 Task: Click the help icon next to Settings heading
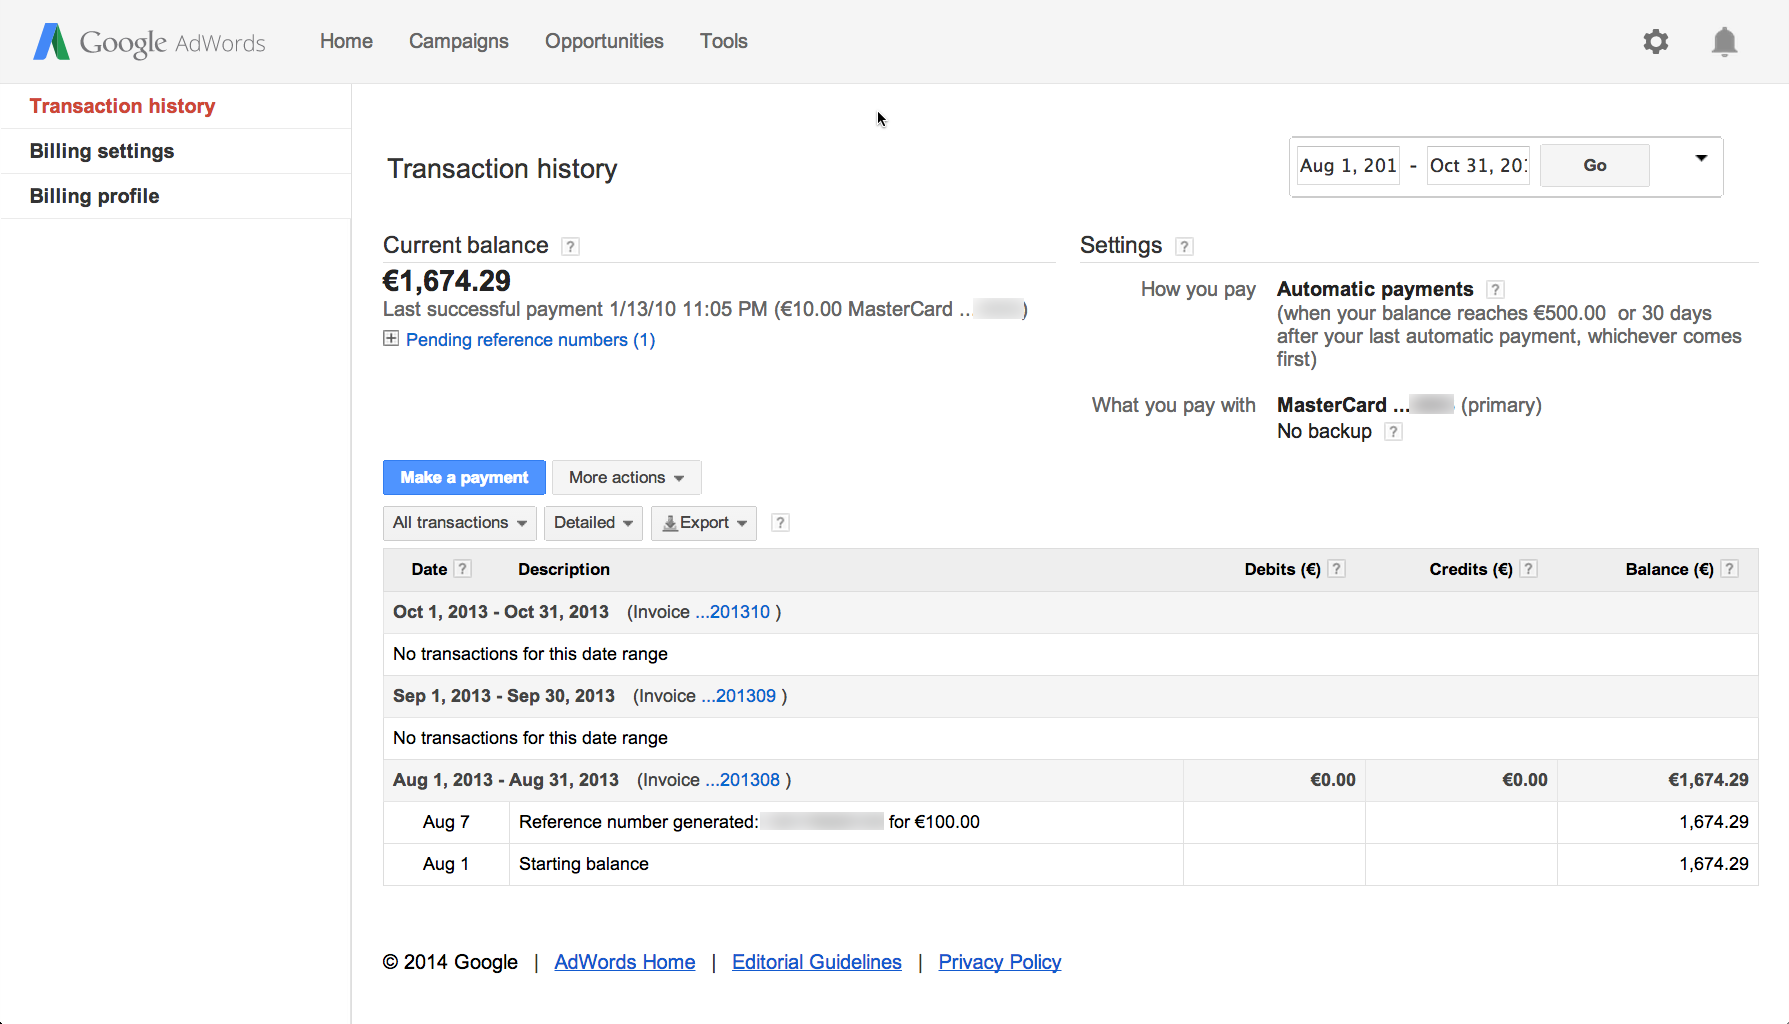coord(1184,246)
